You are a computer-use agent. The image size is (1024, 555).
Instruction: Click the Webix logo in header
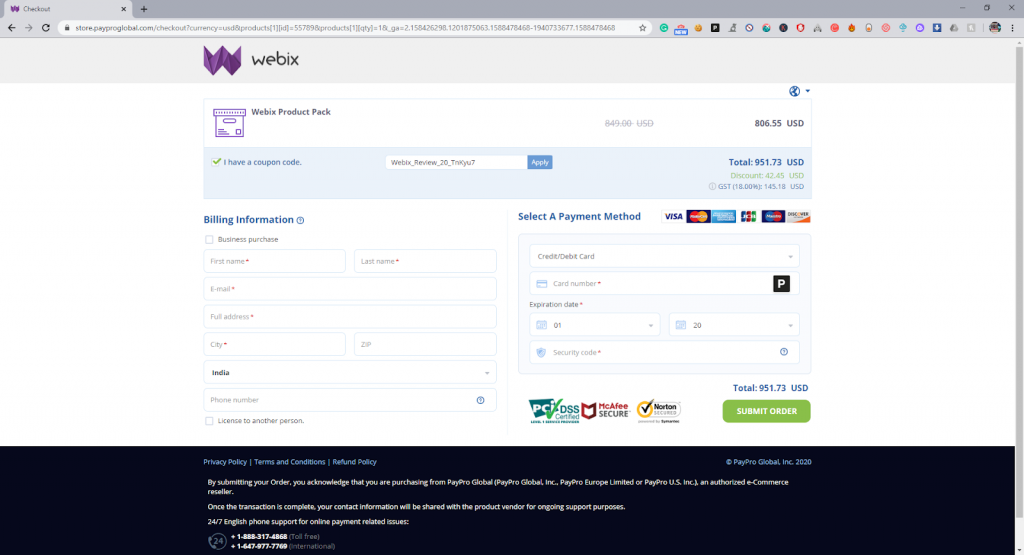coord(251,60)
